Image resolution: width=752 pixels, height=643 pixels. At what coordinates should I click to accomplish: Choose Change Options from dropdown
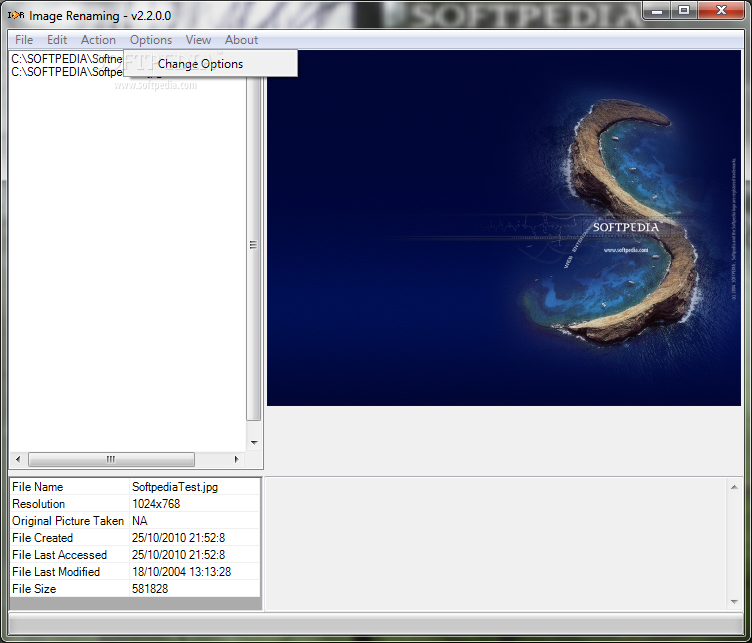click(211, 64)
